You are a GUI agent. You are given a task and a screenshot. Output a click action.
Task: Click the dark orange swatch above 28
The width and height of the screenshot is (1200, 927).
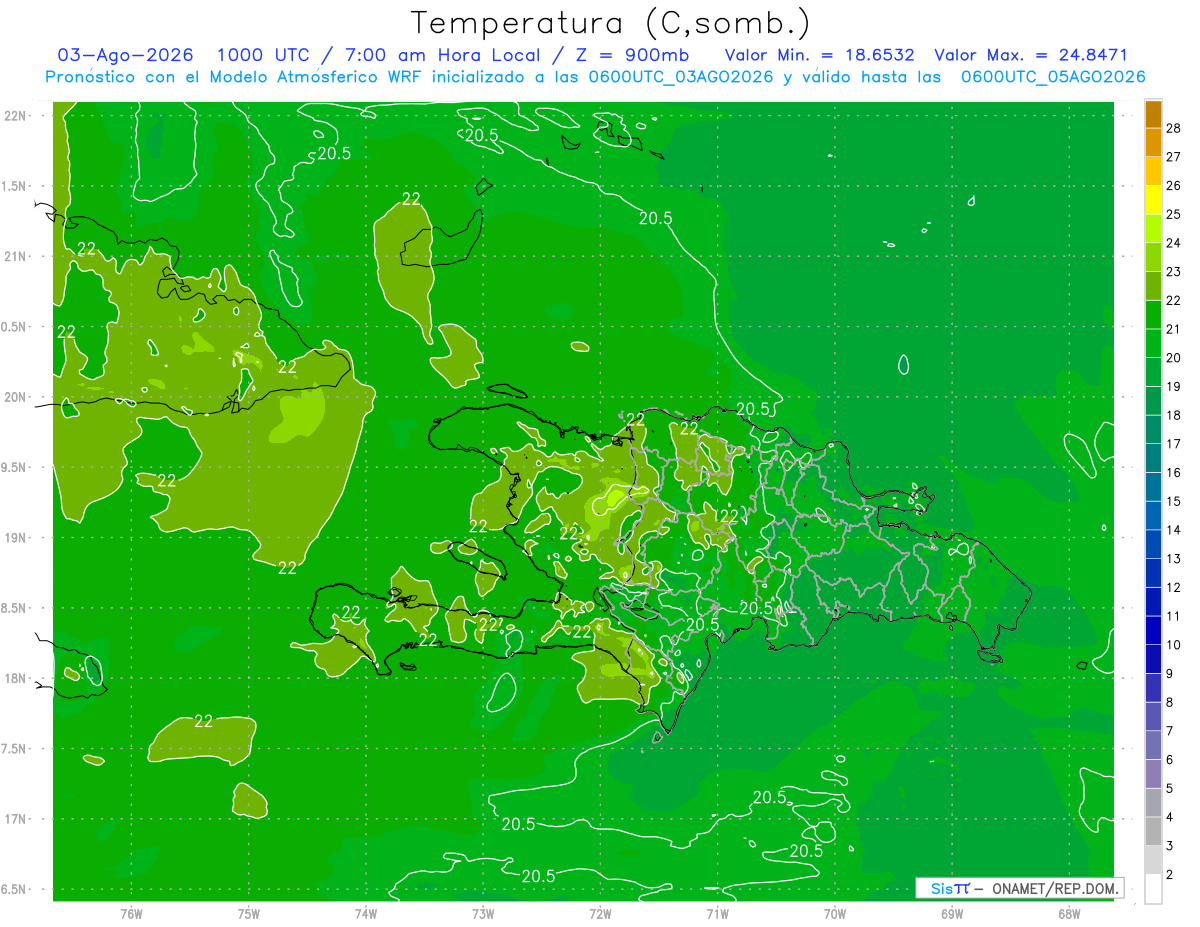click(1153, 113)
